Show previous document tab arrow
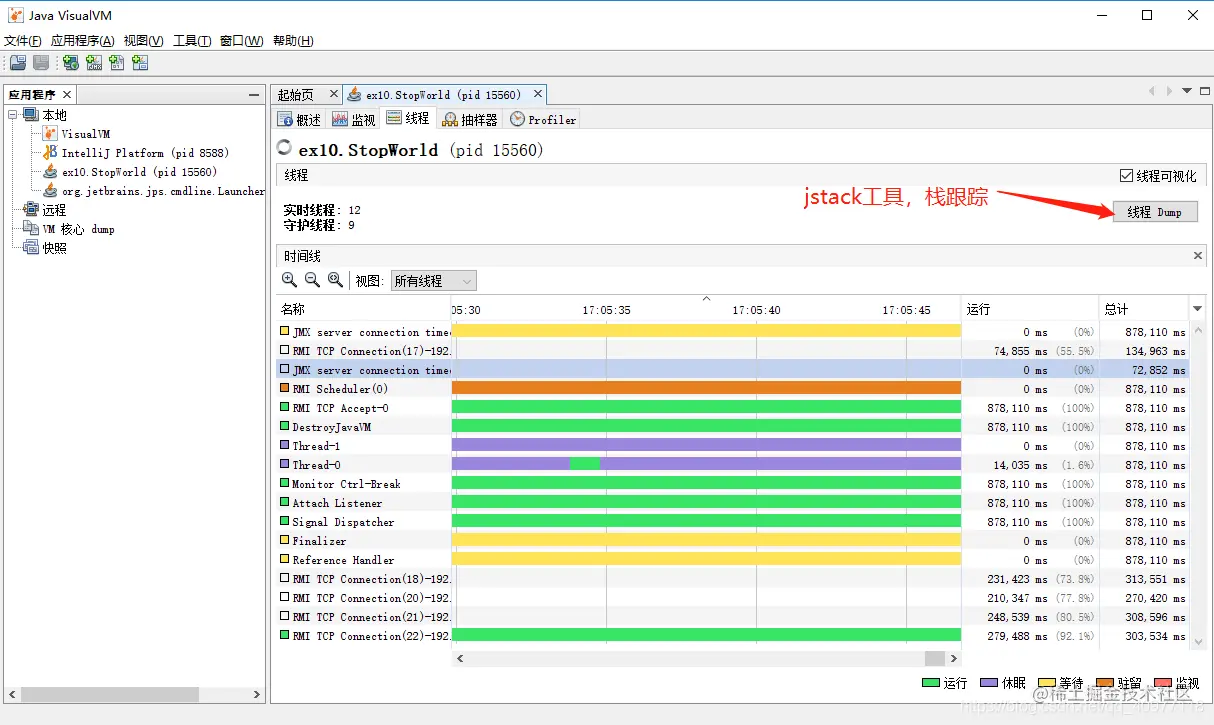 click(1151, 91)
